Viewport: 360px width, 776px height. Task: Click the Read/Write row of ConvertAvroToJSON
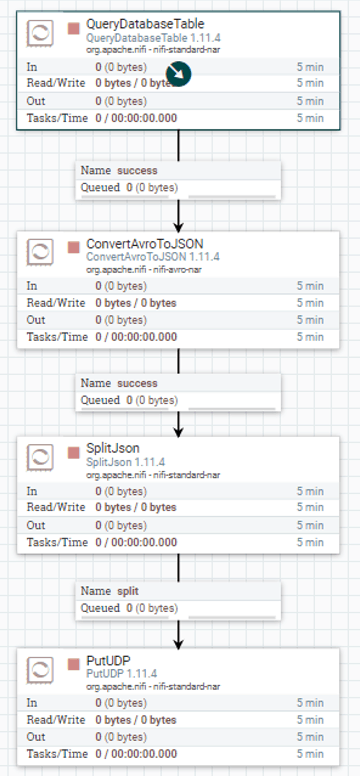pos(178,303)
